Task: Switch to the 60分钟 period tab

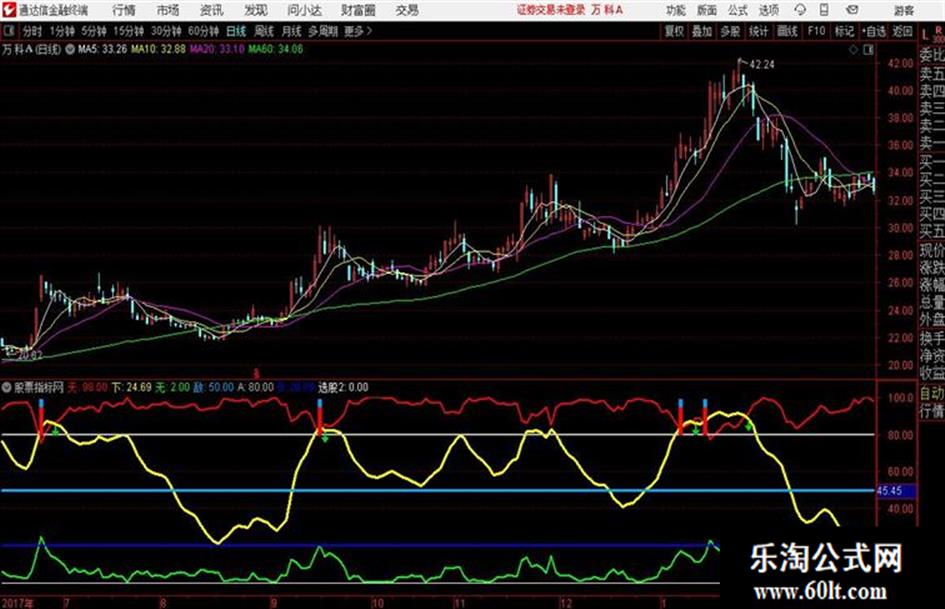Action: pos(204,31)
